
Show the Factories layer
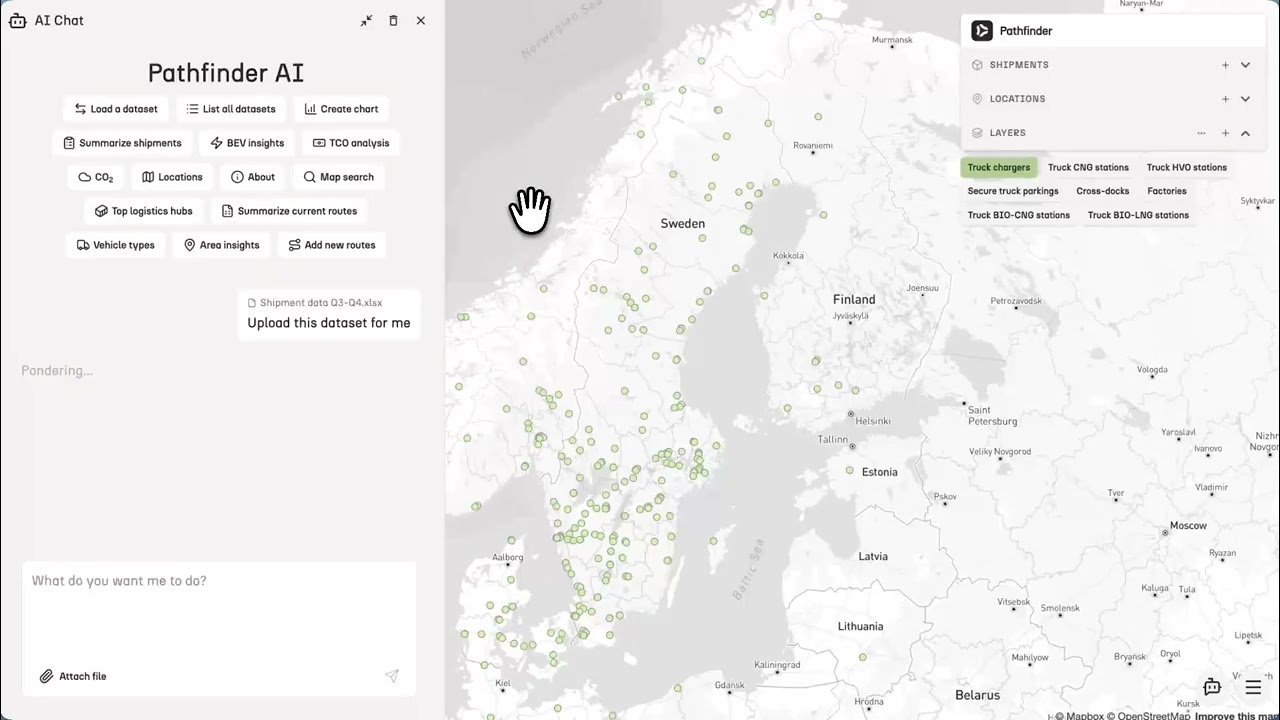coord(1167,191)
